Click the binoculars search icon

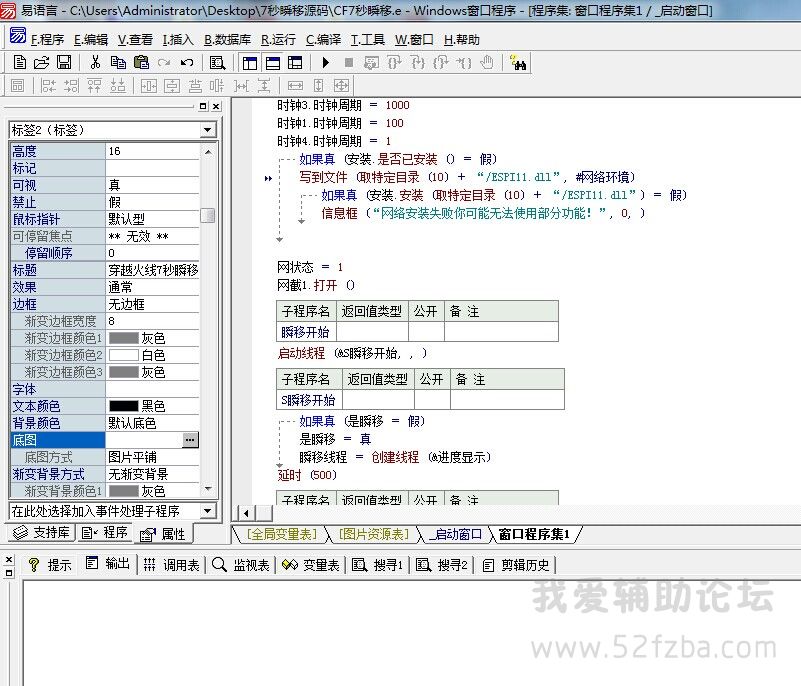click(518, 62)
